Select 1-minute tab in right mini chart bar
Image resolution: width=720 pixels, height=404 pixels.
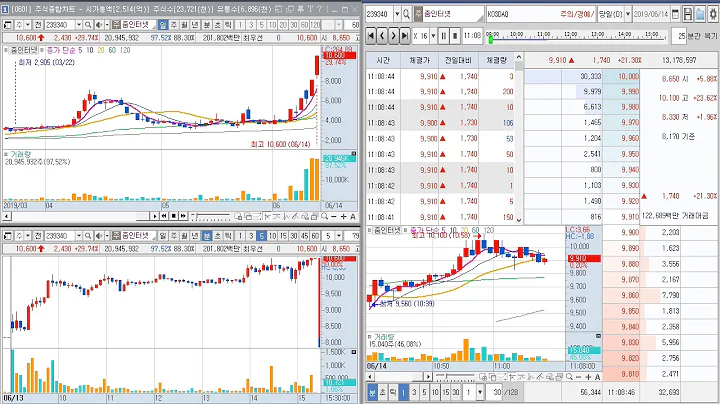click(403, 393)
